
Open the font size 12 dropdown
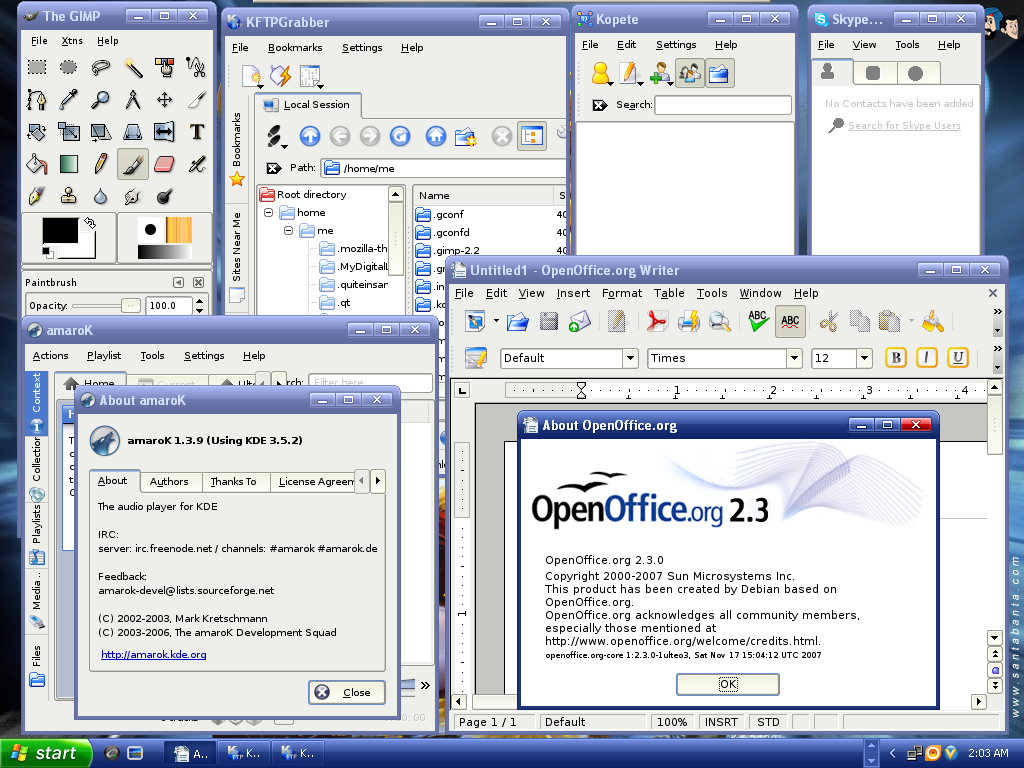[x=864, y=358]
